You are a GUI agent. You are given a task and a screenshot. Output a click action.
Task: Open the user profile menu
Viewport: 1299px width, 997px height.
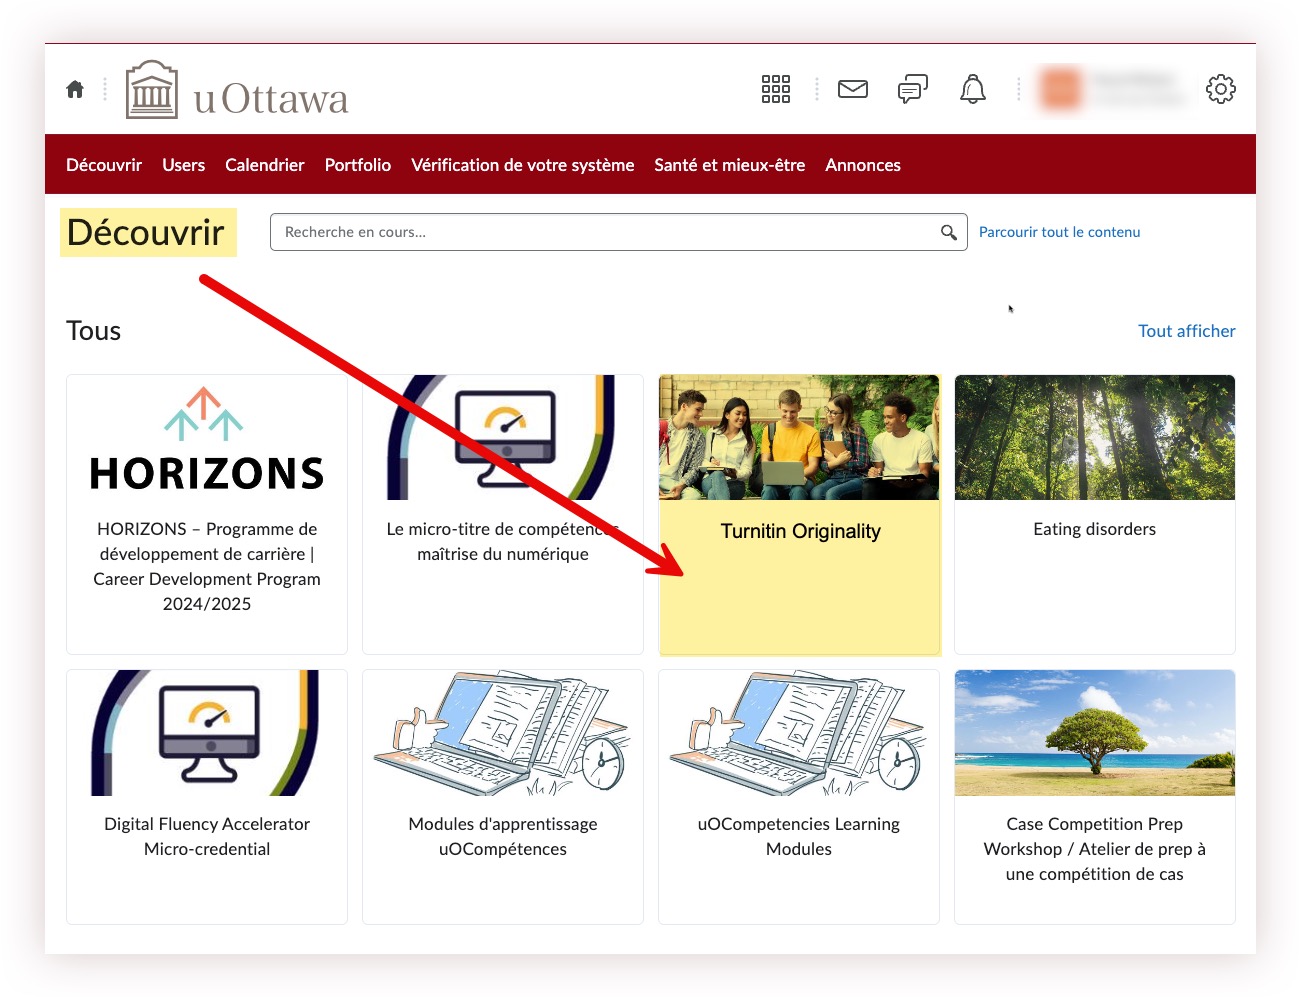coord(1112,89)
